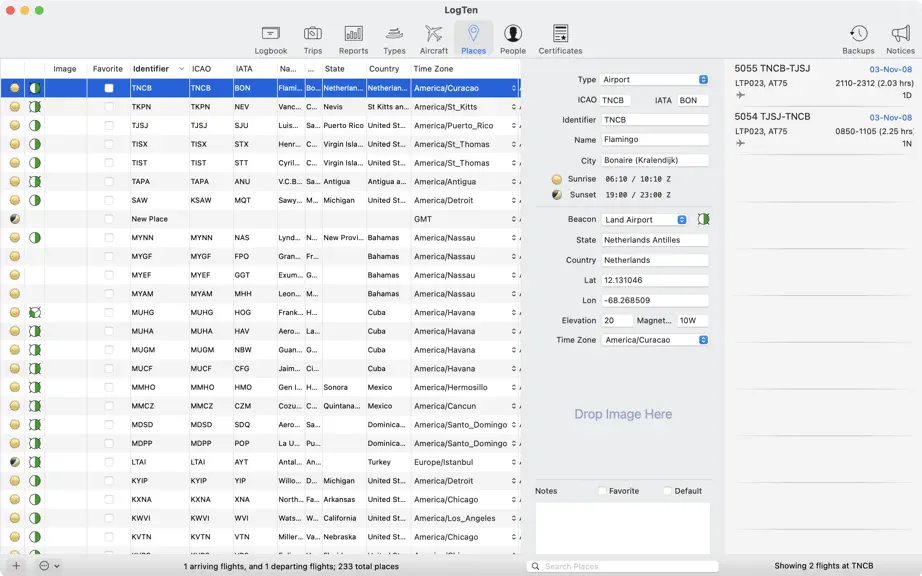Screen dimensions: 922x576
Task: Sort by IATA column header
Action: [255, 69]
